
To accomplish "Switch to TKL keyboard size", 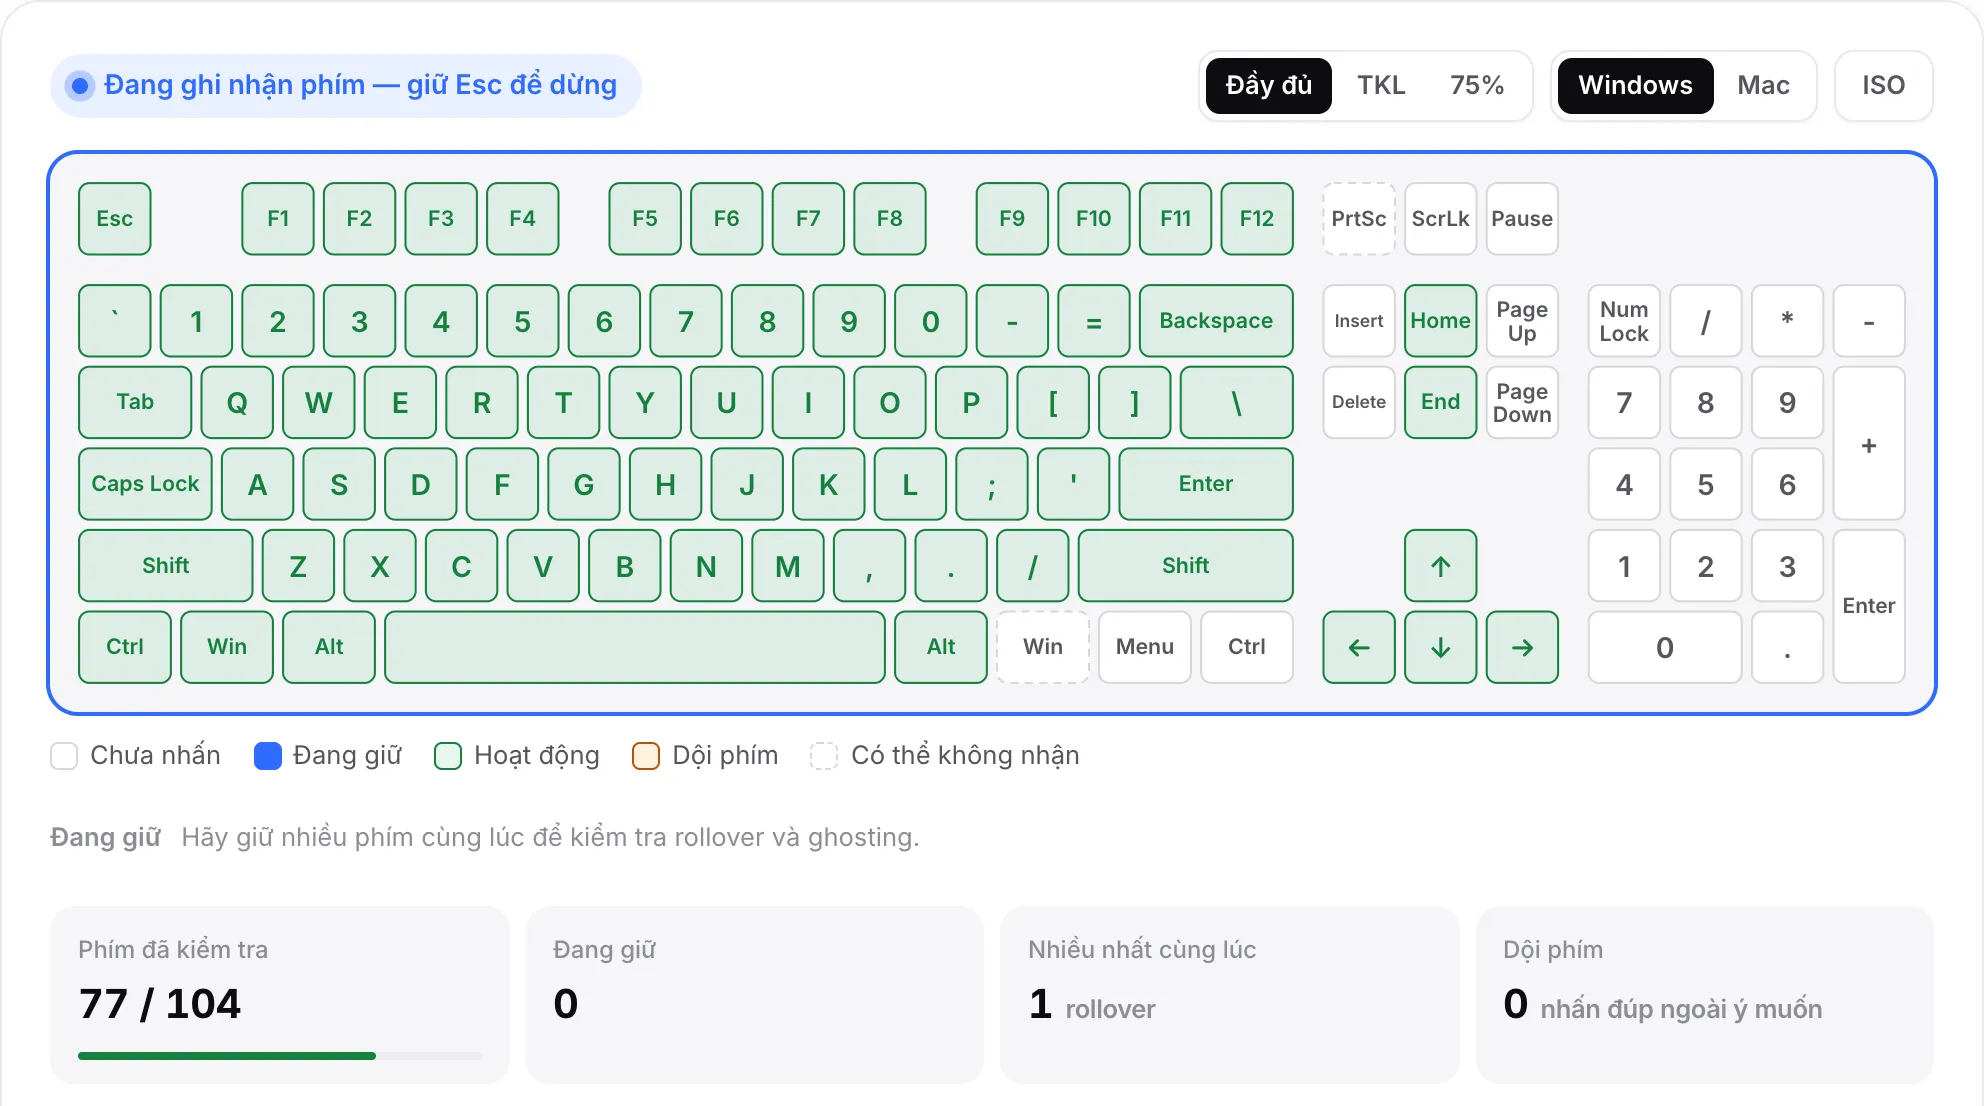I will click(1380, 86).
